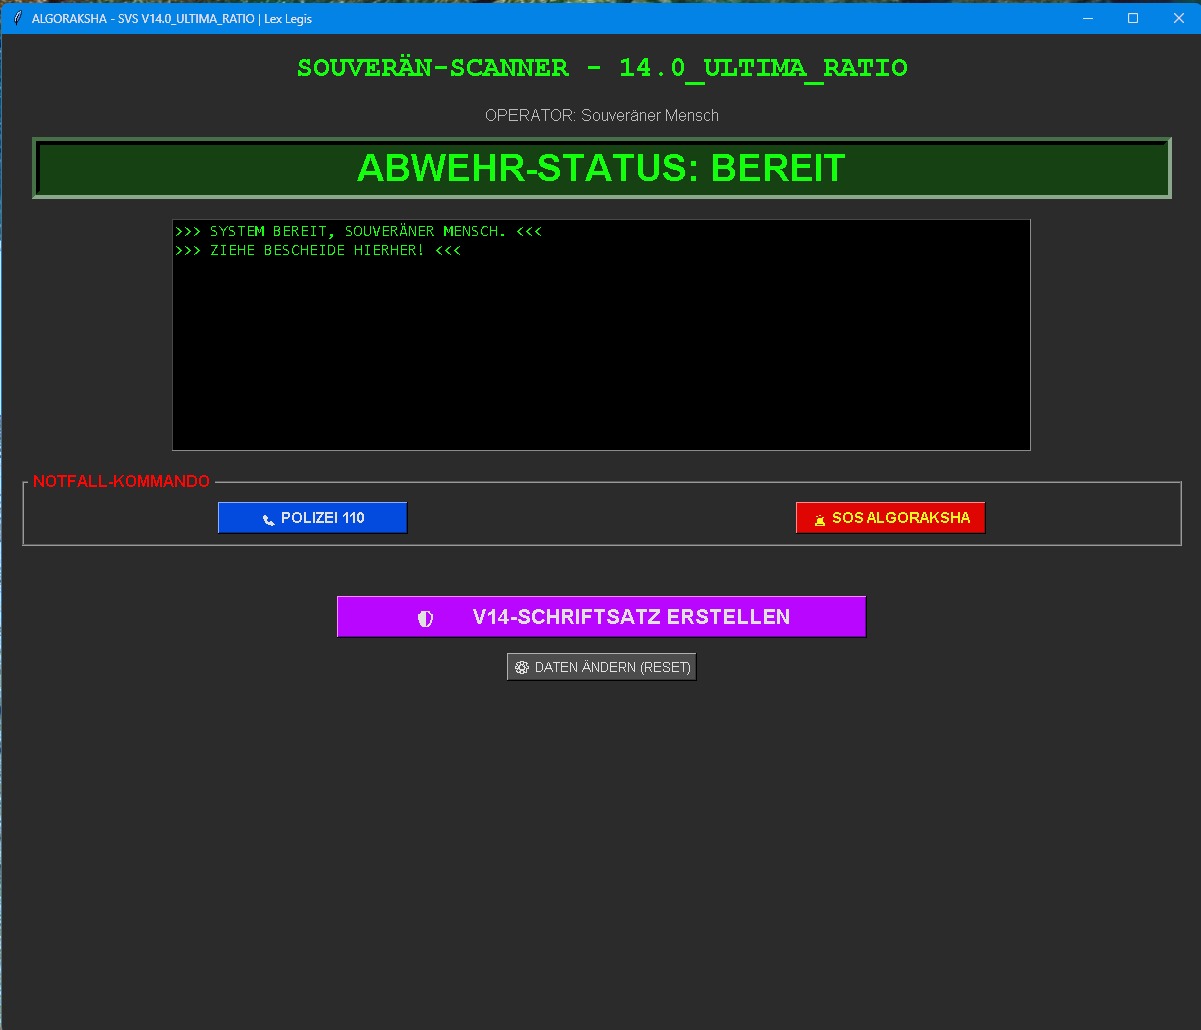This screenshot has width=1201, height=1030.
Task: Trigger the red SOS ALGORAKSHA button
Action: pyautogui.click(x=890, y=518)
